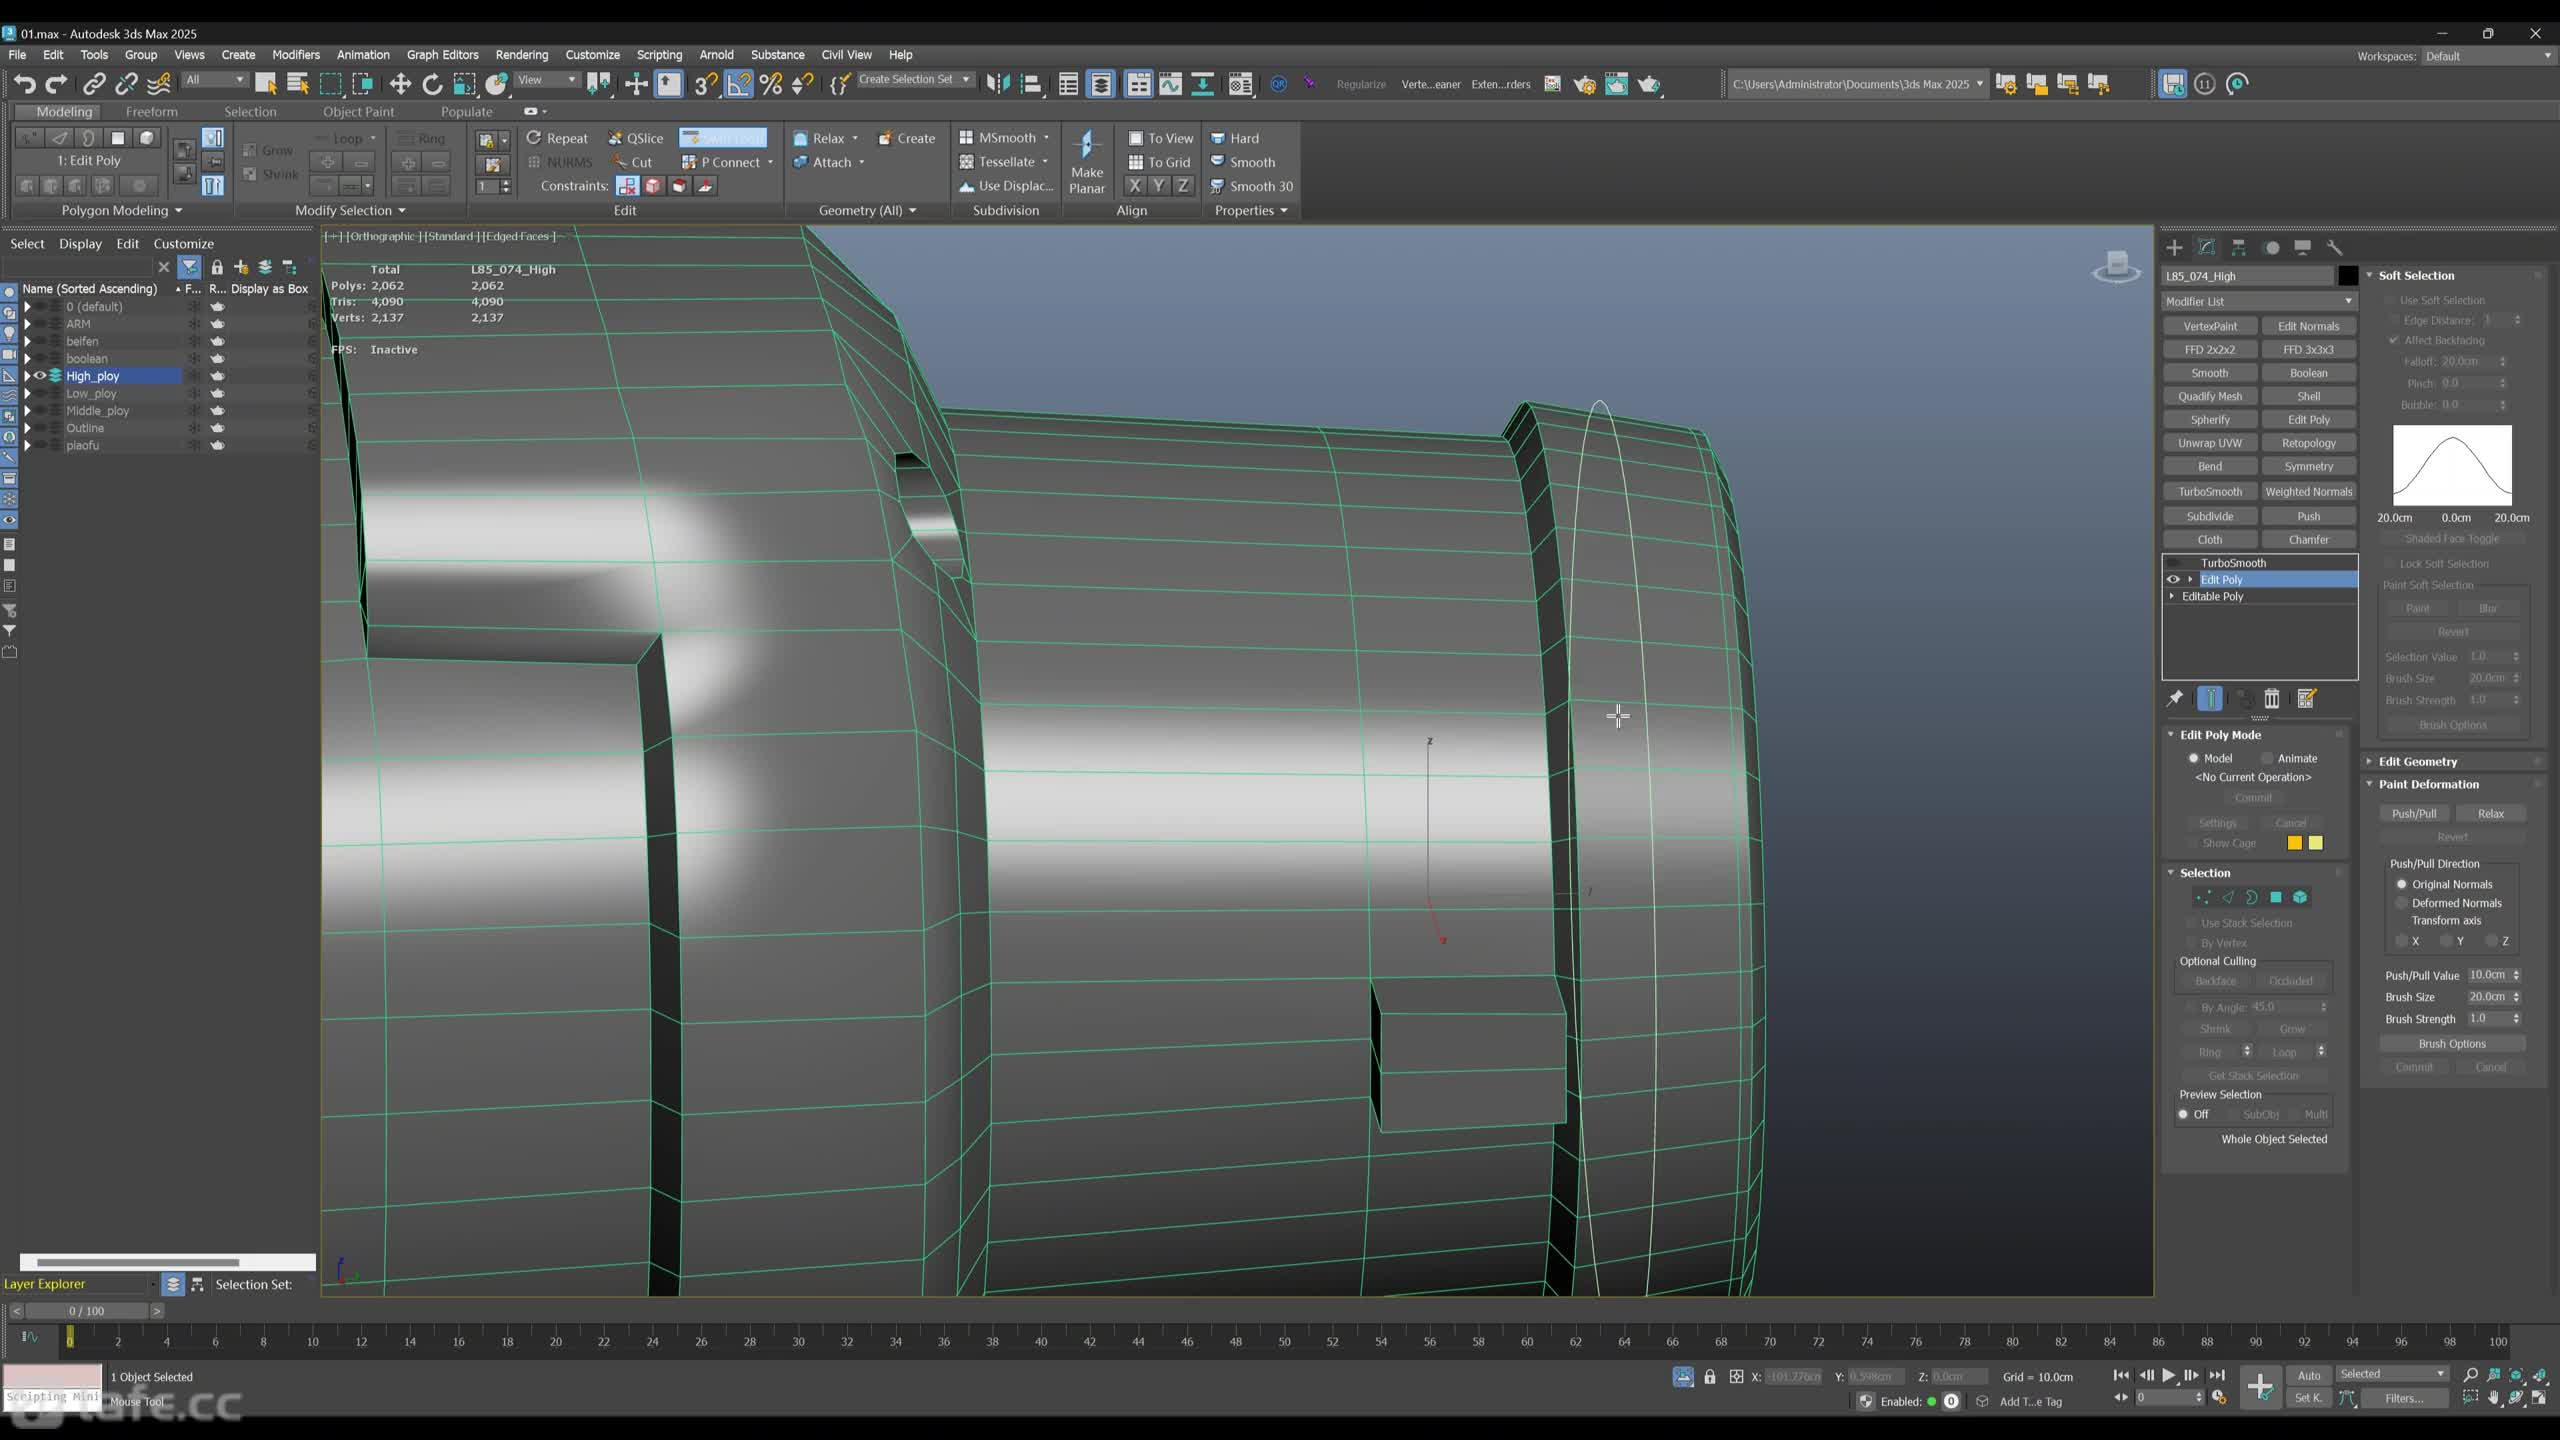Click Make Planar in Align group
Image resolution: width=2560 pixels, height=1440 pixels.
[x=1087, y=161]
